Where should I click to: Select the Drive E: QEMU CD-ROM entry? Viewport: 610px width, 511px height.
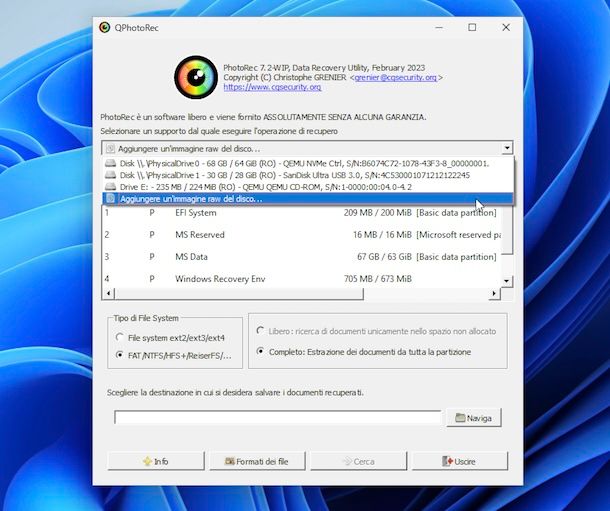pos(308,187)
